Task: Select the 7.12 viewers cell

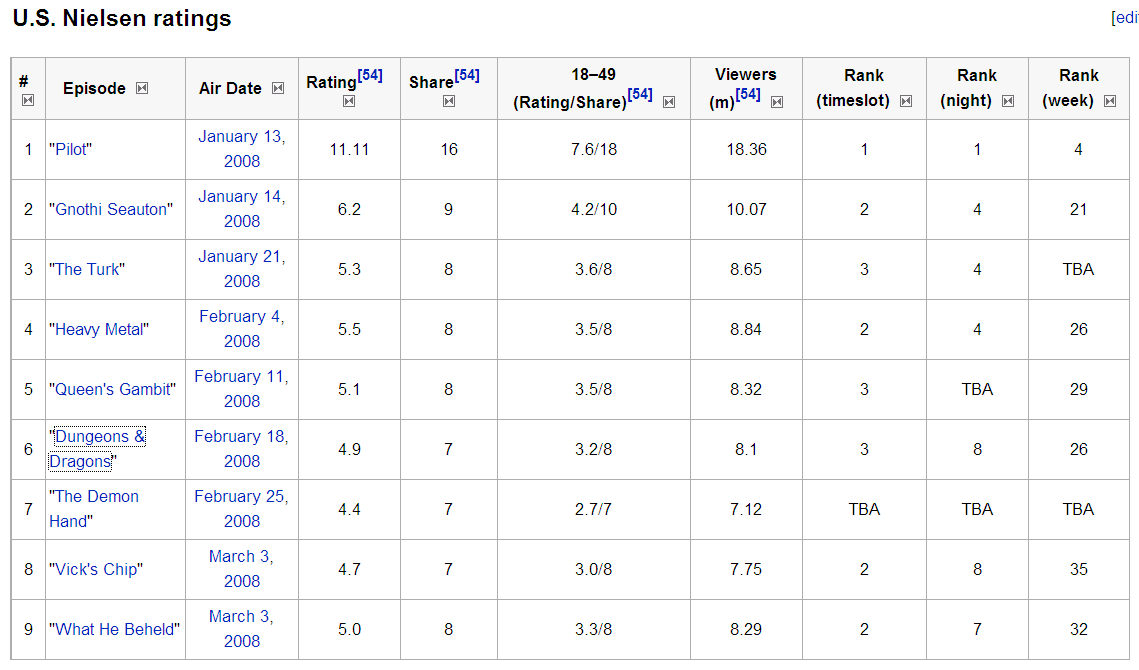Action: [747, 509]
